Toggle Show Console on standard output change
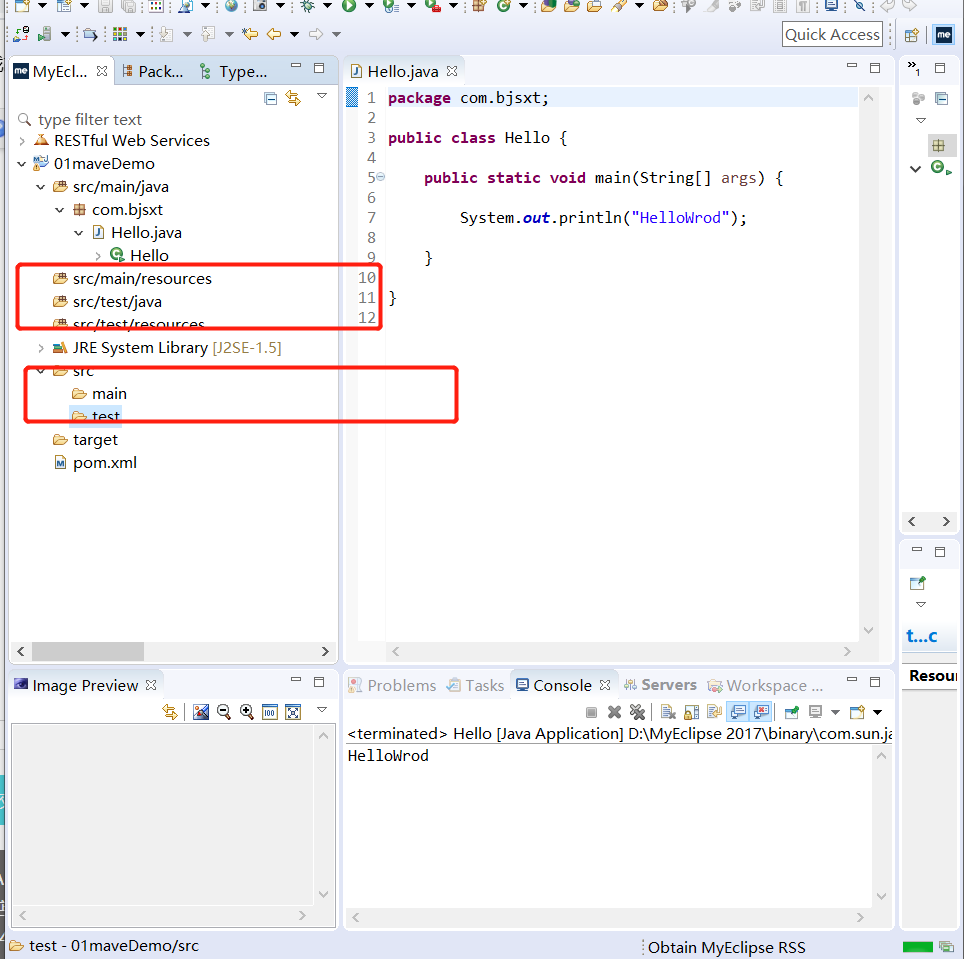Screen dimensions: 964x959 (x=738, y=712)
